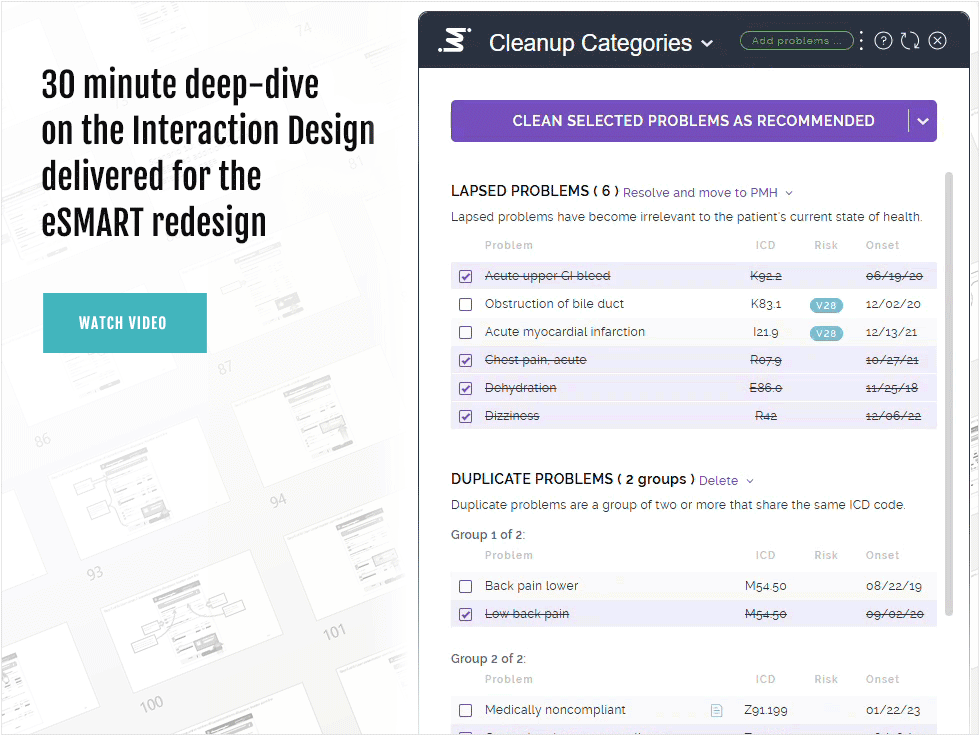Click Onset column header in Lapsed Problems

[882, 246]
